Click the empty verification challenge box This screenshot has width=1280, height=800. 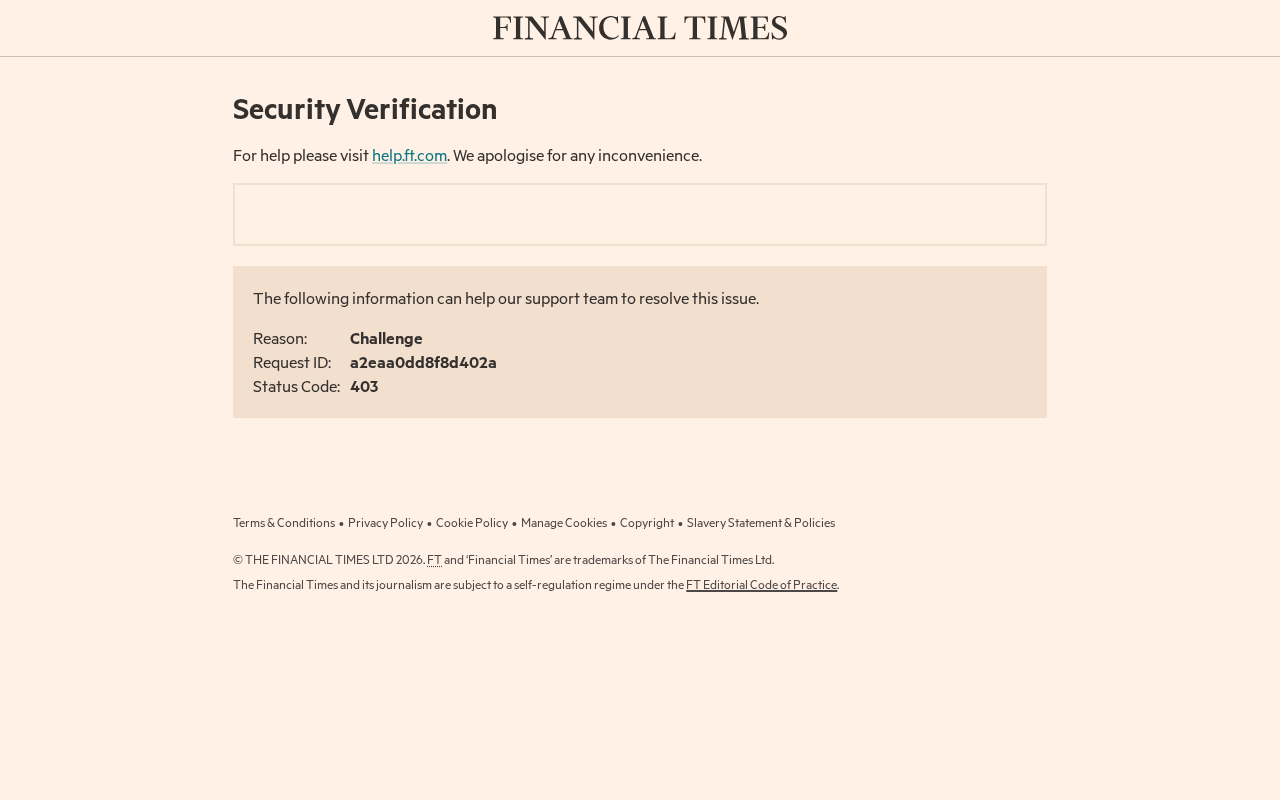(x=640, y=214)
